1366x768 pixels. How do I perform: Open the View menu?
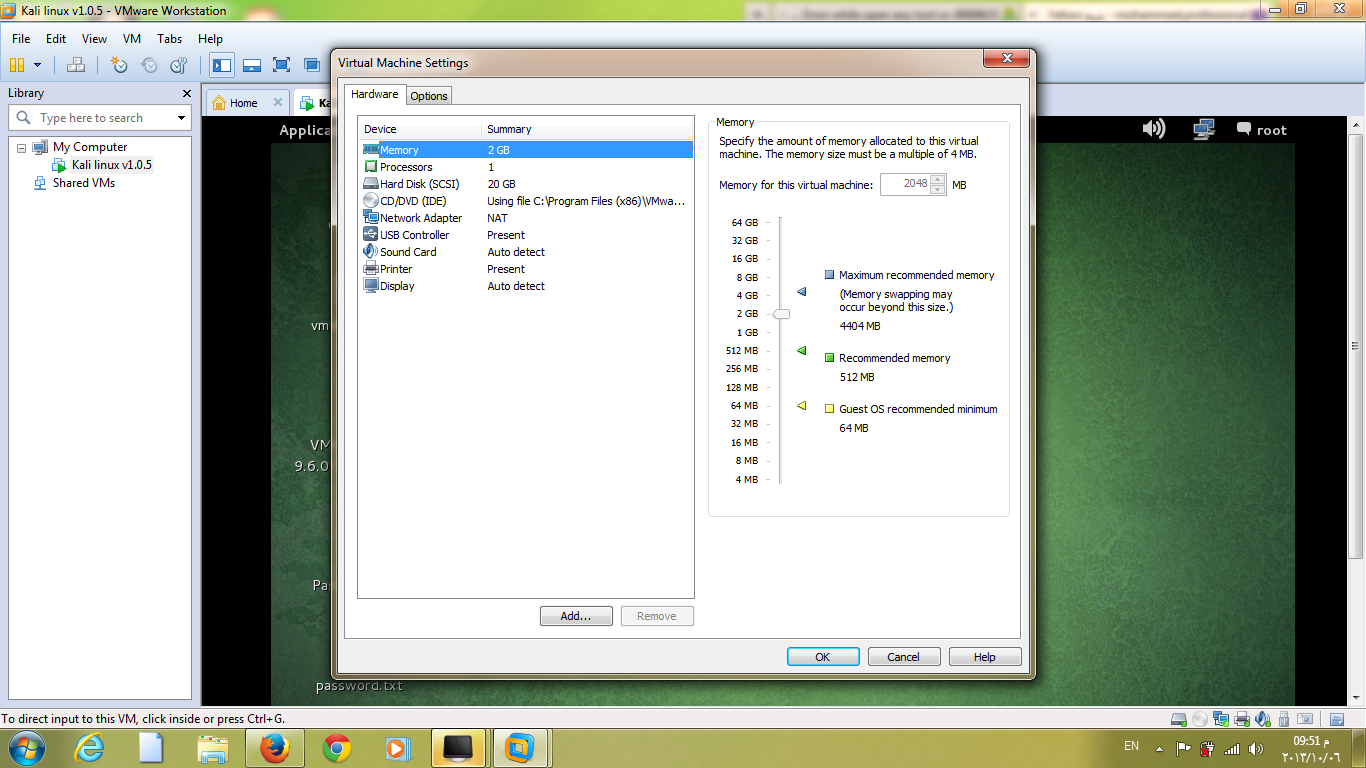[x=94, y=39]
